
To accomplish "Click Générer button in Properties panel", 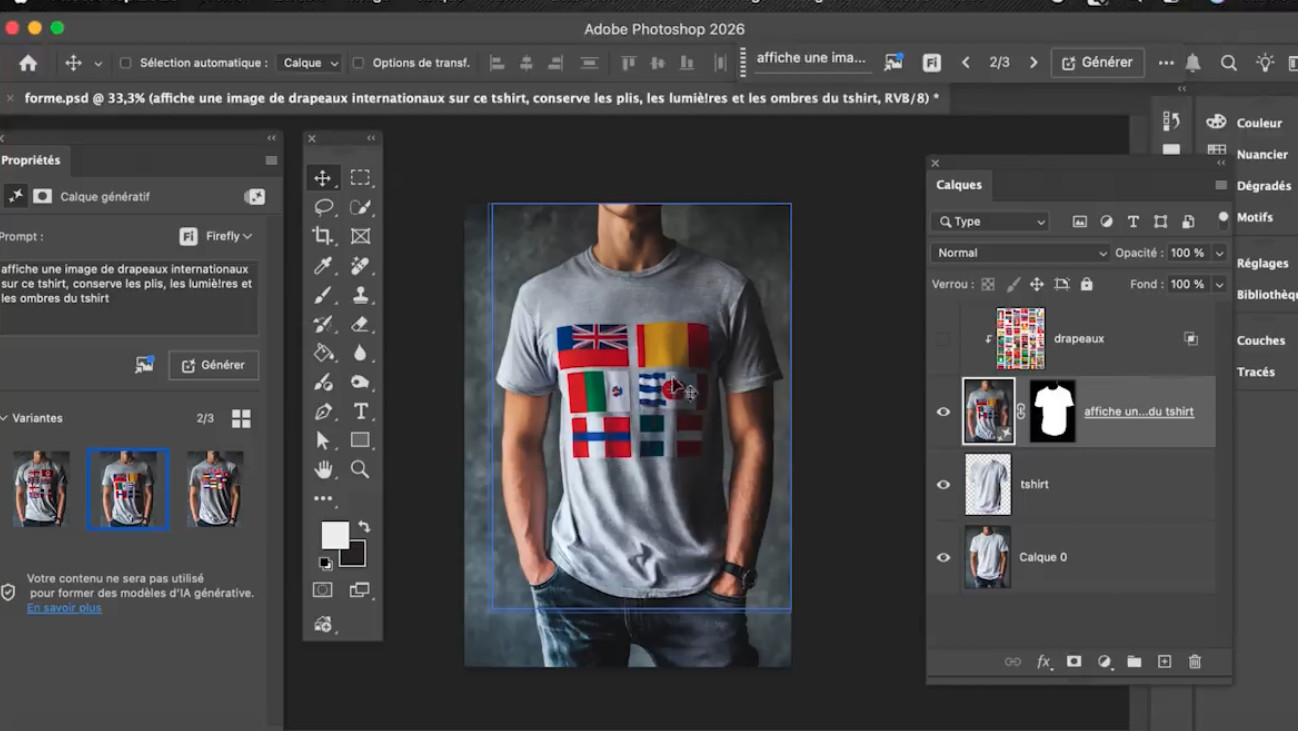I will coord(213,365).
